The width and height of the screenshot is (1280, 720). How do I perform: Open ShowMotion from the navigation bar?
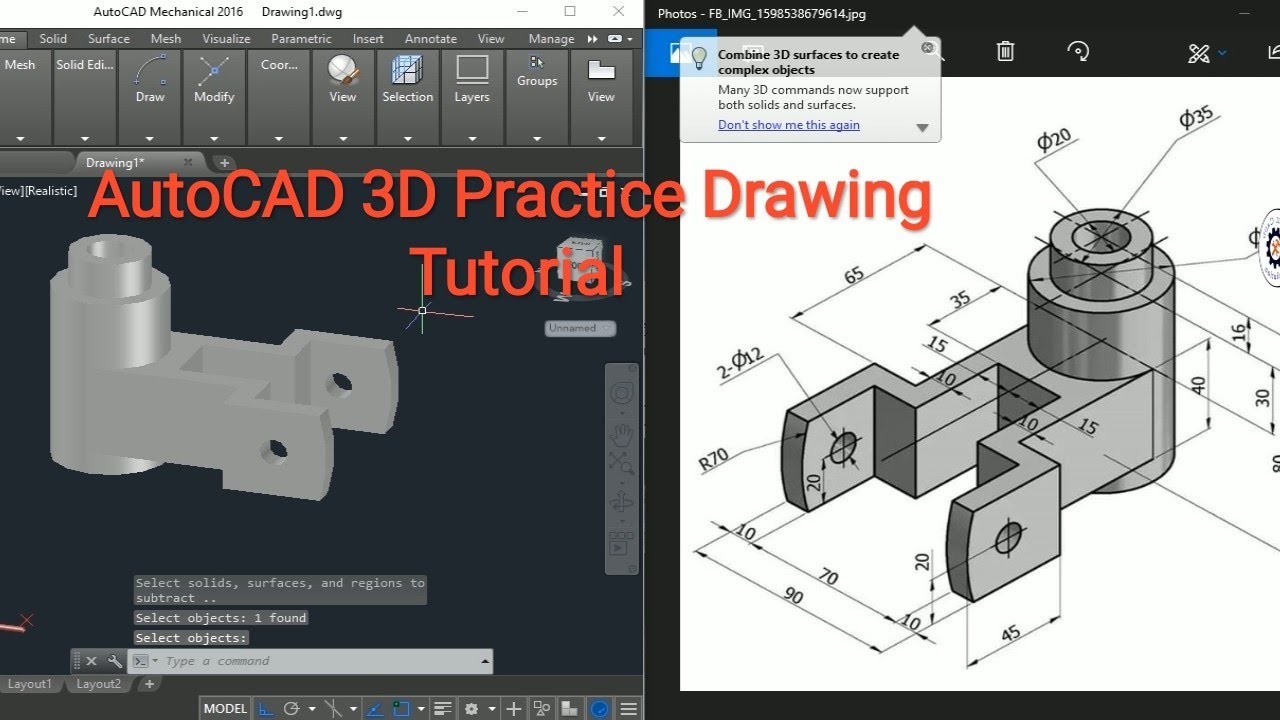pyautogui.click(x=621, y=545)
